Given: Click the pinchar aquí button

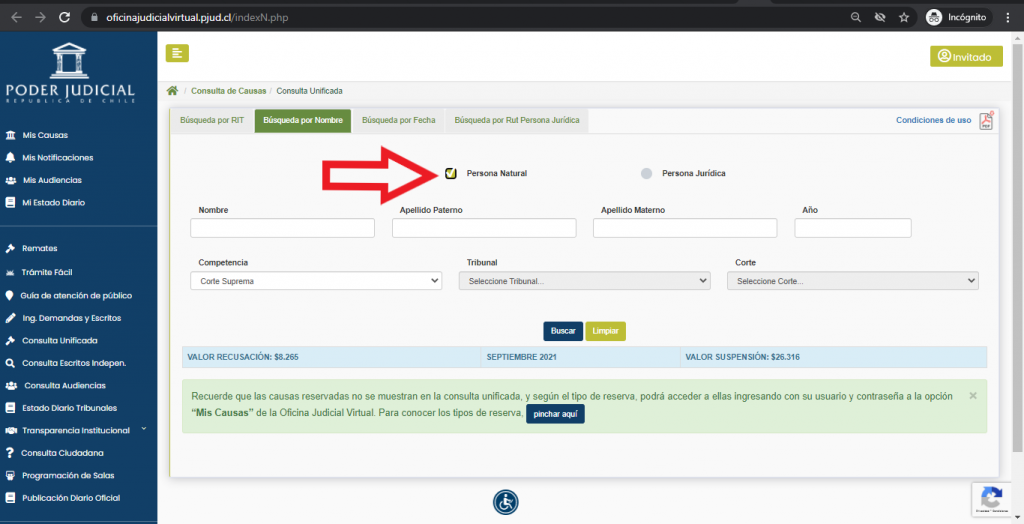Looking at the screenshot, I should [555, 414].
